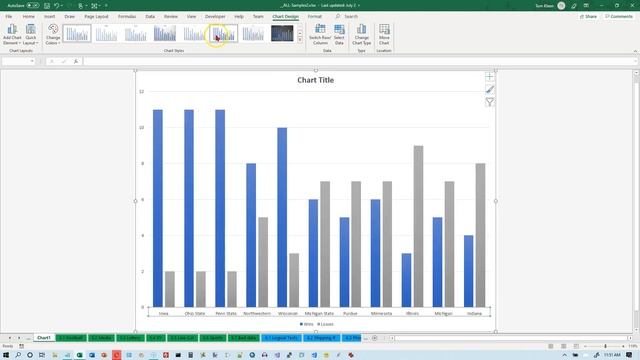
Task: Click the user account avatar
Action: (561, 6)
